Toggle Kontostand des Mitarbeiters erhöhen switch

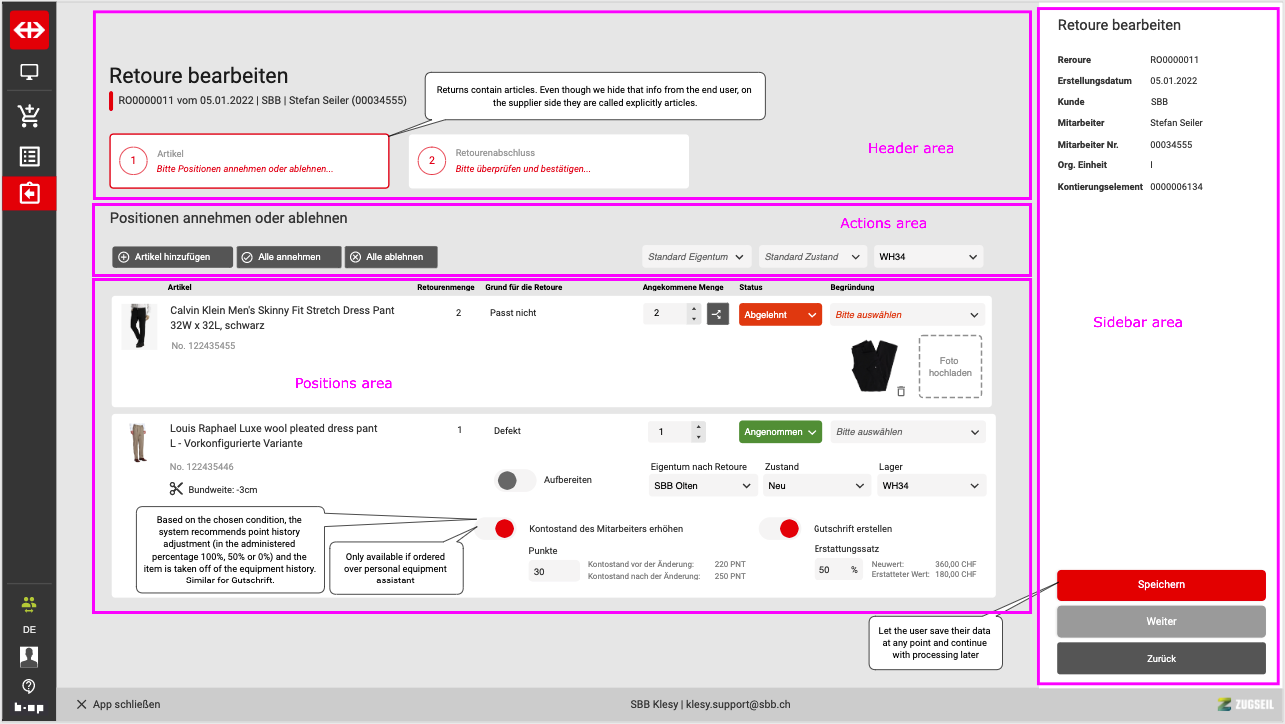(x=495, y=528)
